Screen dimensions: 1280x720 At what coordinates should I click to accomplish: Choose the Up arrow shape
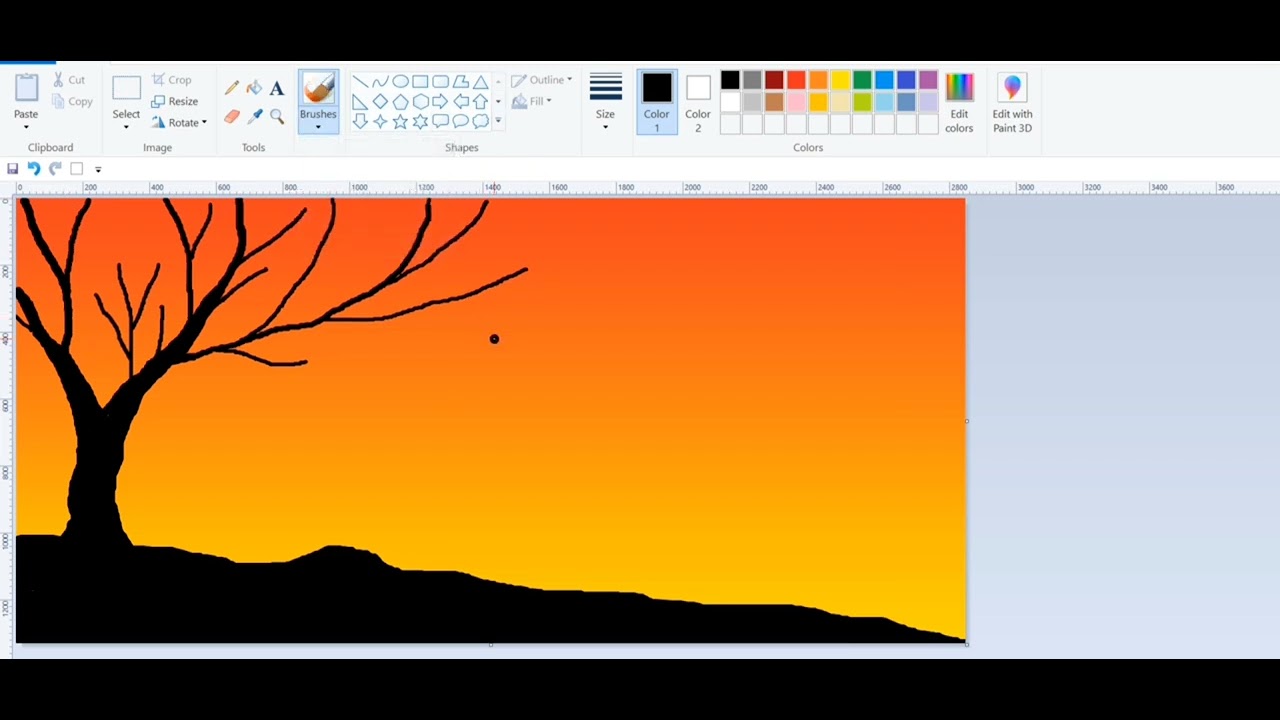480,102
